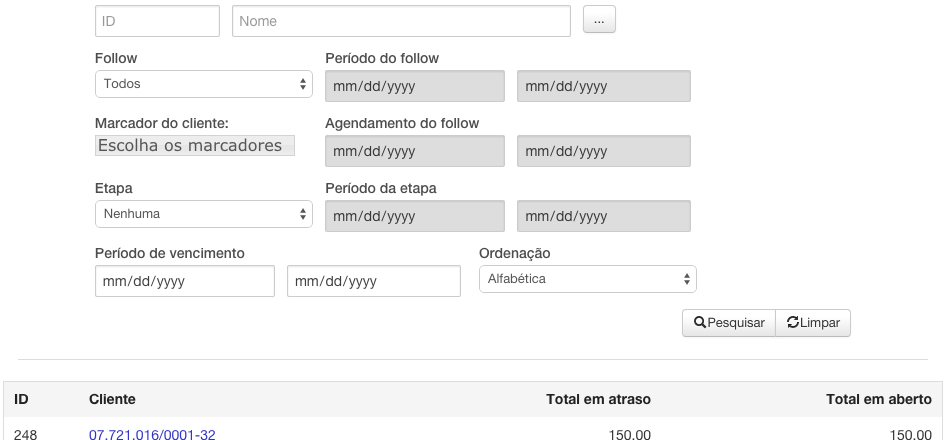Click Agendamento do follow start date
This screenshot has width=951, height=440.
click(415, 151)
